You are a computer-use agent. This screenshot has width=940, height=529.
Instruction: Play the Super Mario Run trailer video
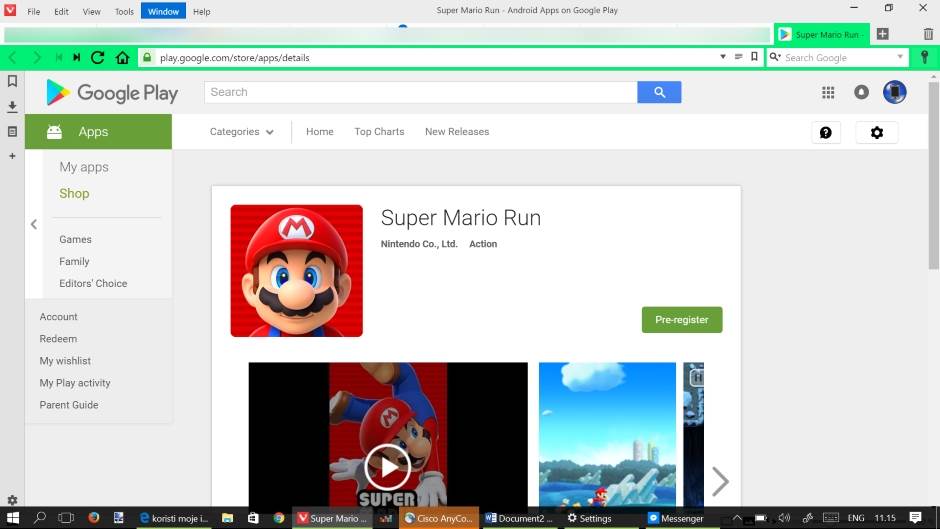387,465
